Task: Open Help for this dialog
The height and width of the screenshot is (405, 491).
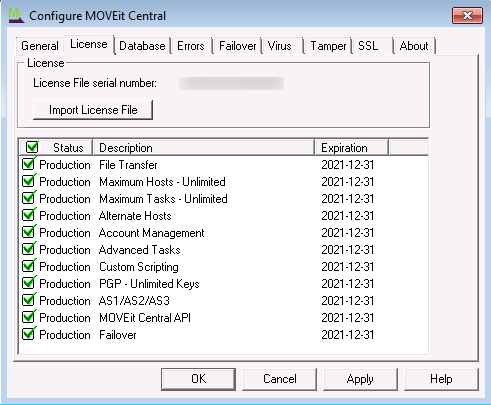Action: point(441,379)
